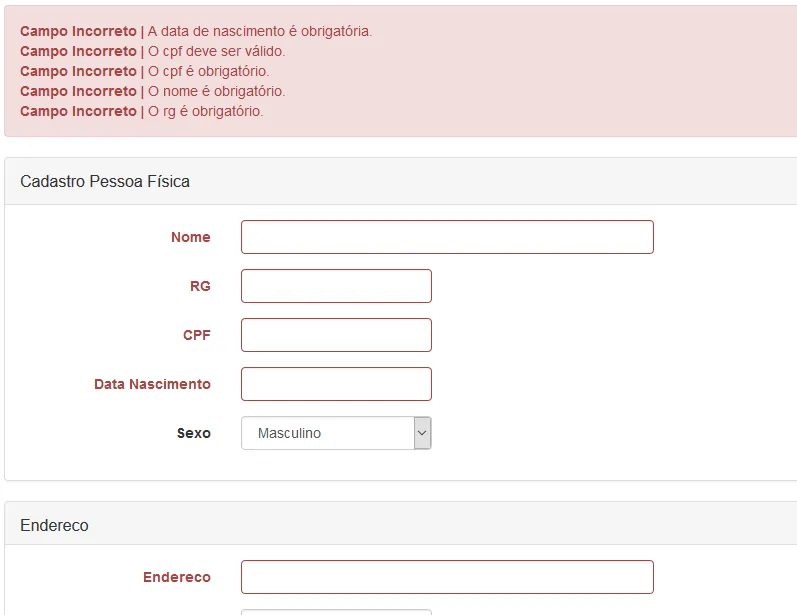This screenshot has height=615, width=797.
Task: Click the CPF field label
Action: click(197, 335)
